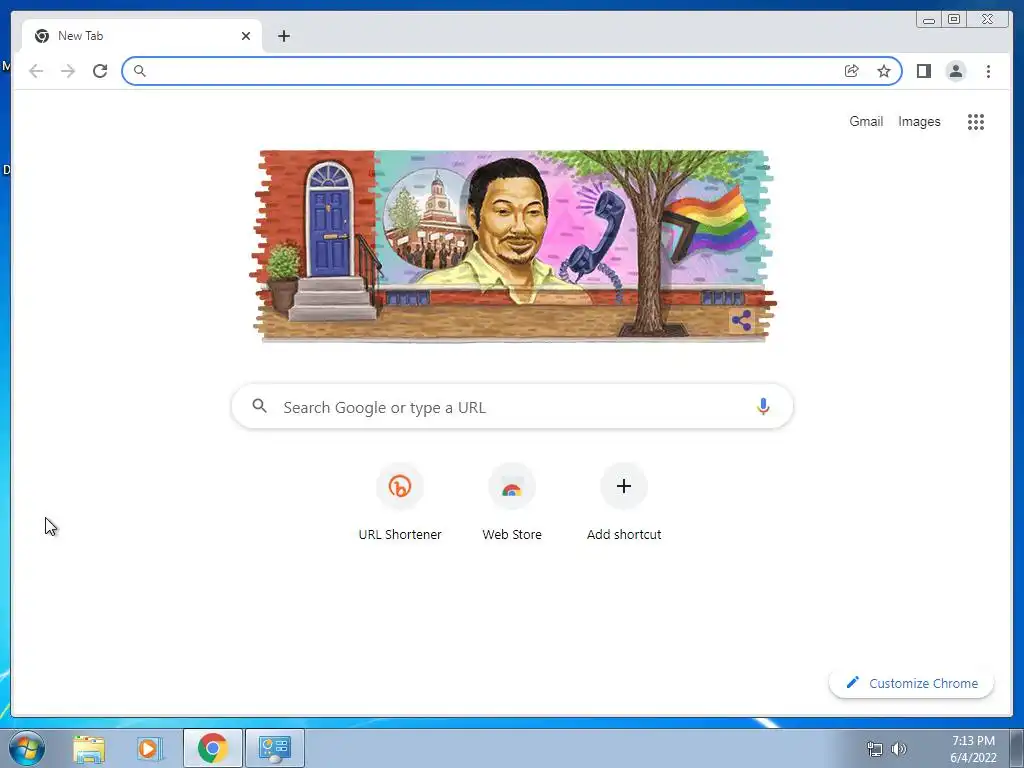Minimize the Chrome window
Image resolution: width=1024 pixels, height=768 pixels.
point(929,20)
